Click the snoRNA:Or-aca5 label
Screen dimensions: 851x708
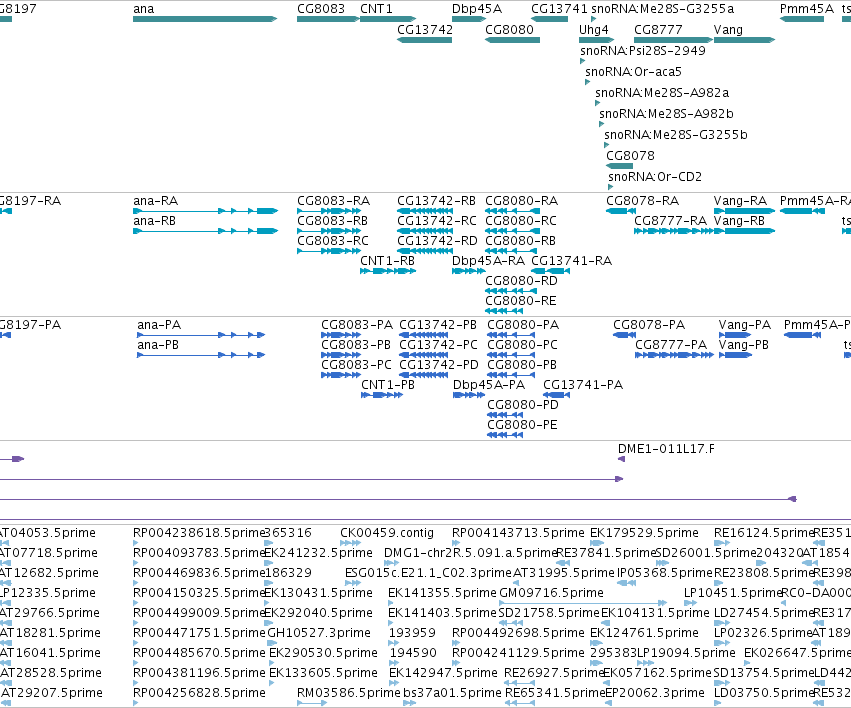[x=633, y=72]
